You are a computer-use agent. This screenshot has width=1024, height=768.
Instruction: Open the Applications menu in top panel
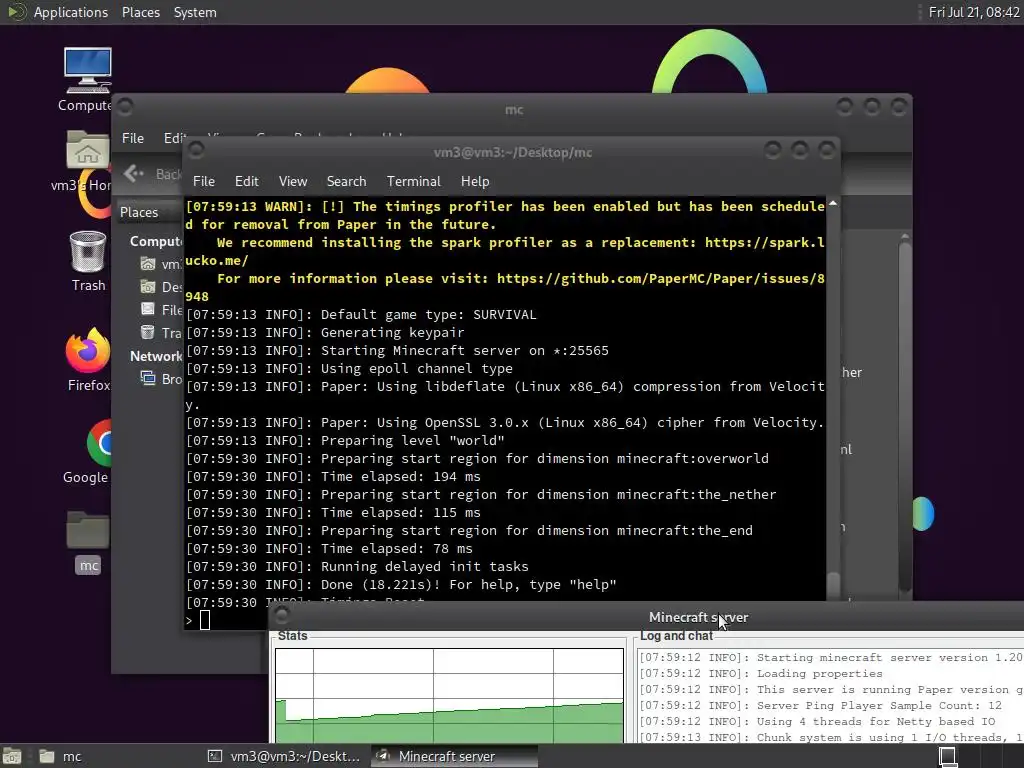[71, 12]
